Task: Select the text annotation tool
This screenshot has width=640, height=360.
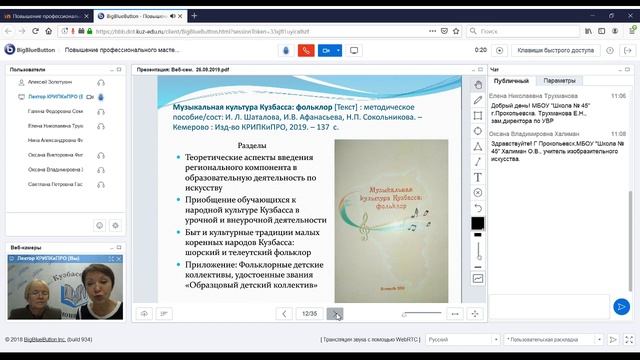Action: pos(478,177)
